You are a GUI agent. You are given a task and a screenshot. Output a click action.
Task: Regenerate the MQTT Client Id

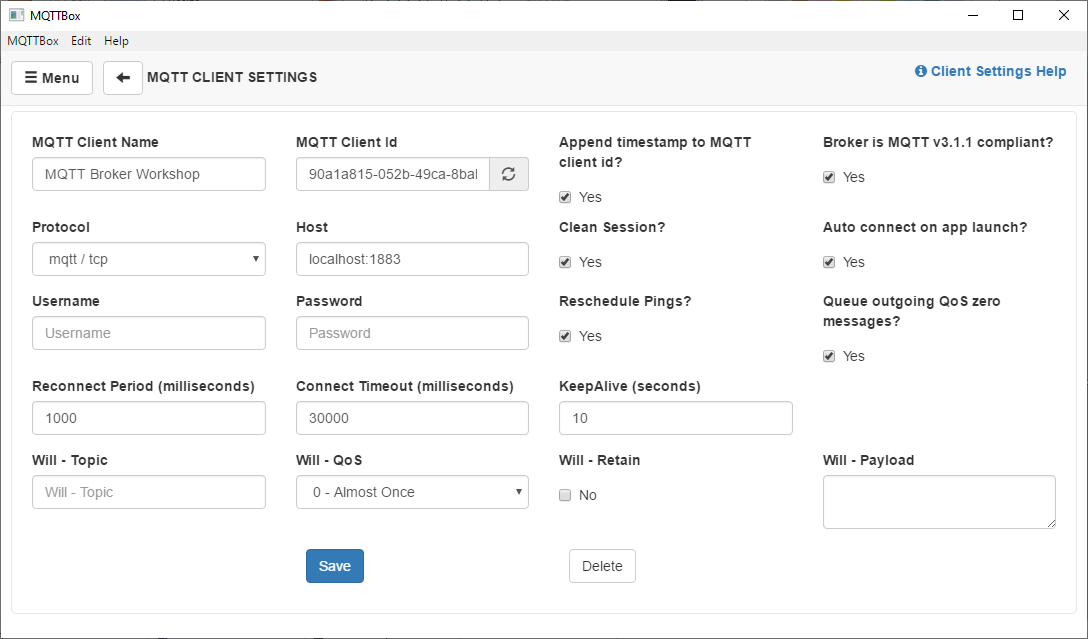pyautogui.click(x=509, y=173)
